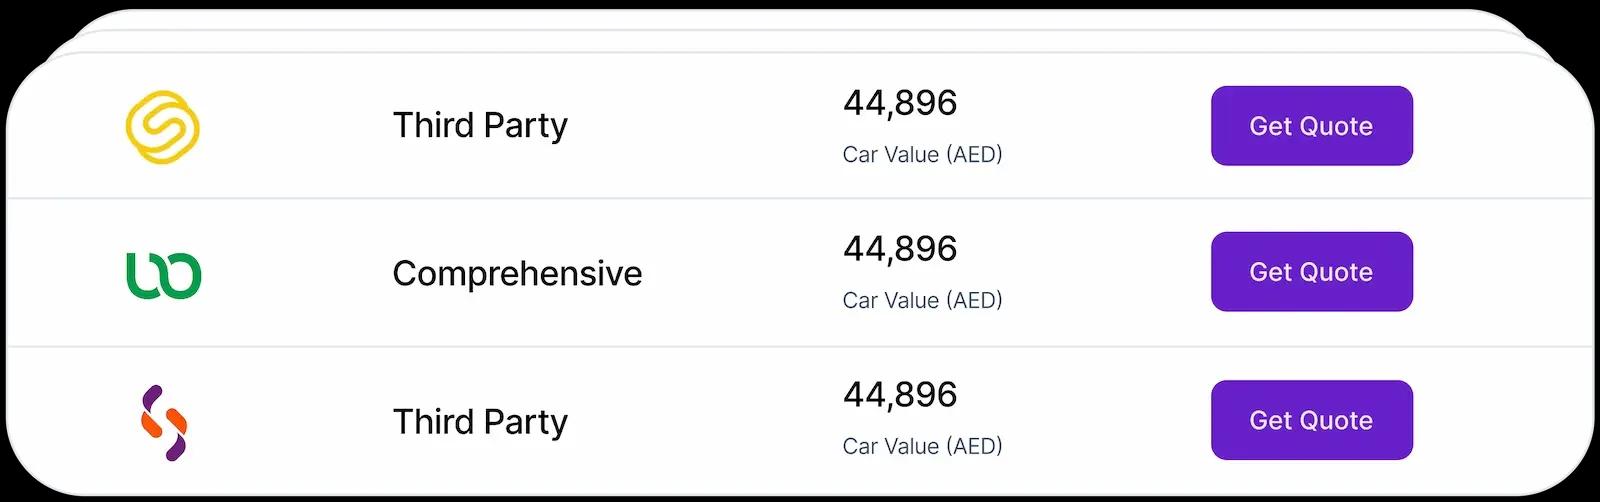Select the Comprehensive coverage label
Screen dimensions: 1600x502
pyautogui.click(x=517, y=274)
